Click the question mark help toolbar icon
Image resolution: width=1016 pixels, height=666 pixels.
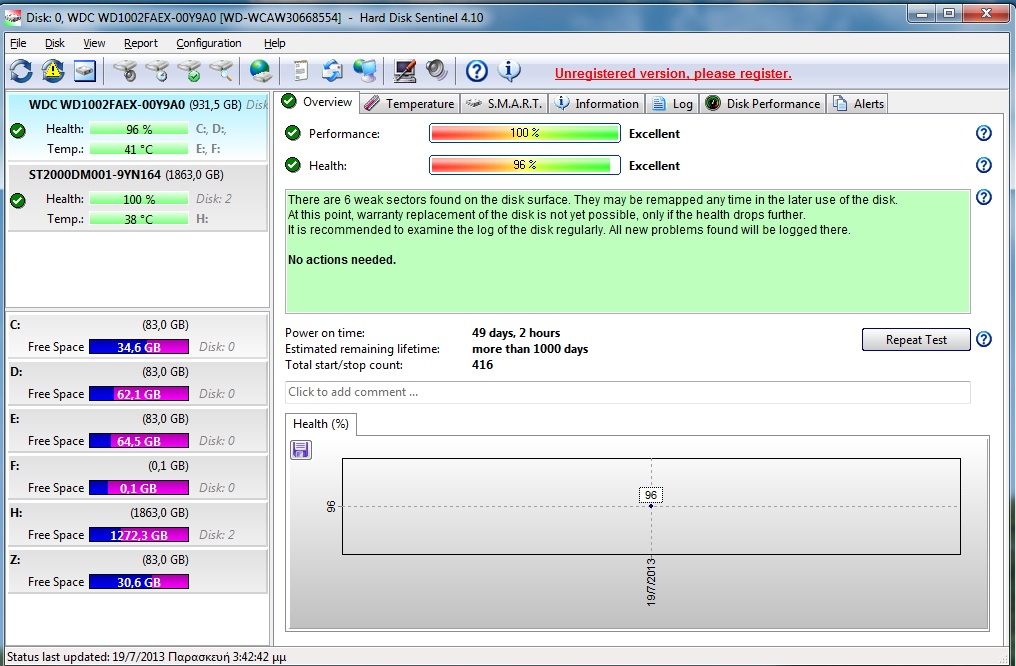[x=476, y=71]
